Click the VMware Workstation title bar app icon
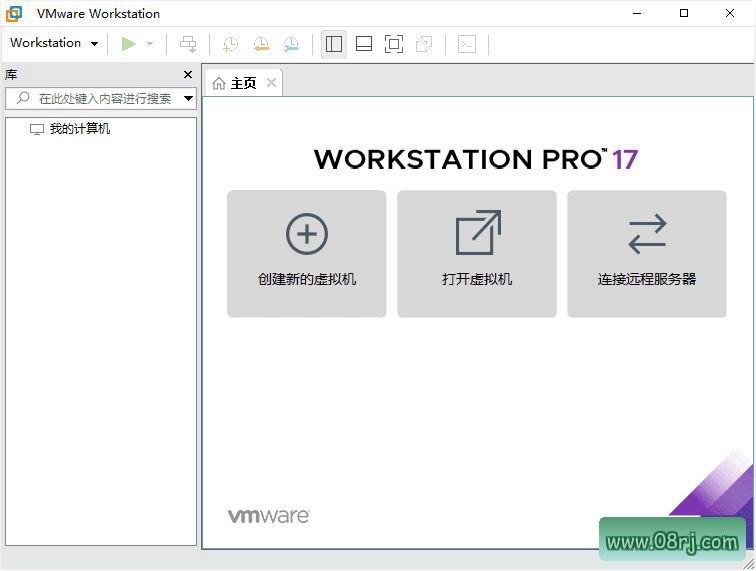 pyautogui.click(x=14, y=14)
